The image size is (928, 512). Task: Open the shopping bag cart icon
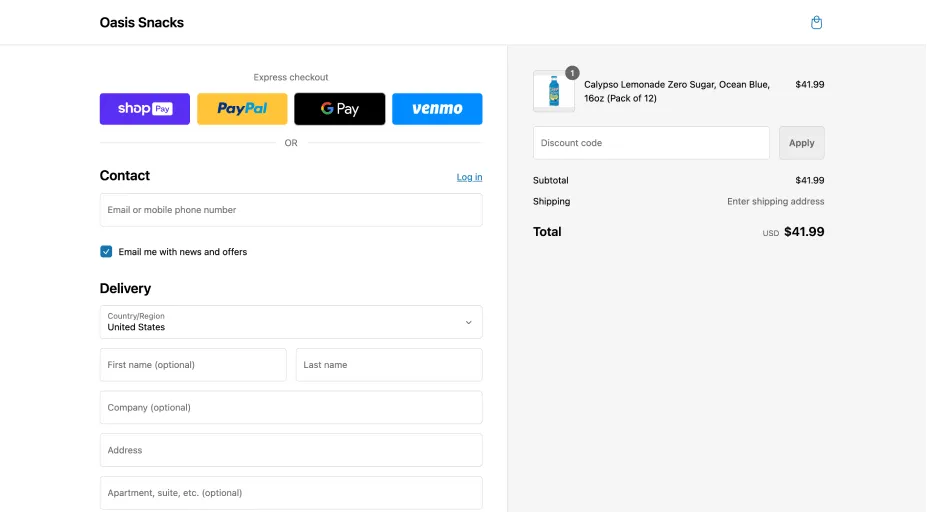point(816,22)
